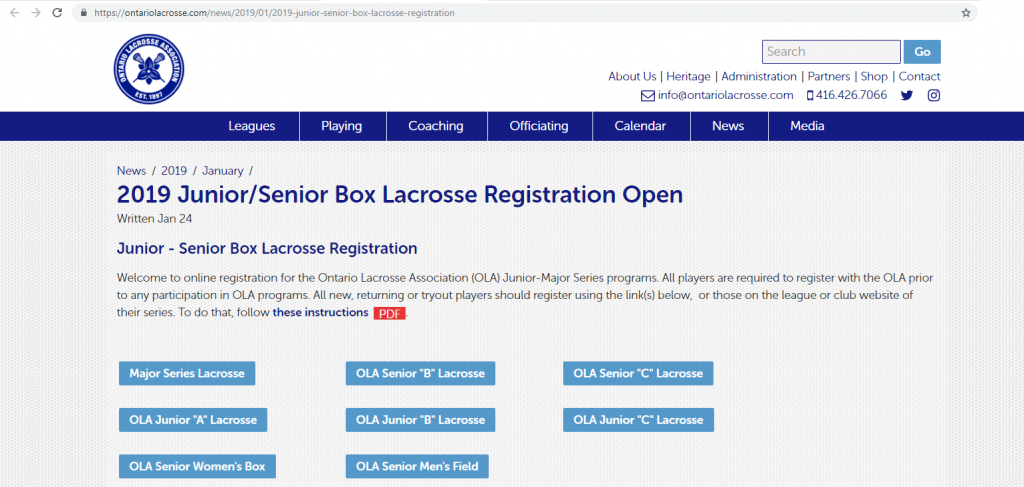Register for OLA Senior "B" Lacrosse
Image resolution: width=1024 pixels, height=487 pixels.
click(x=421, y=373)
